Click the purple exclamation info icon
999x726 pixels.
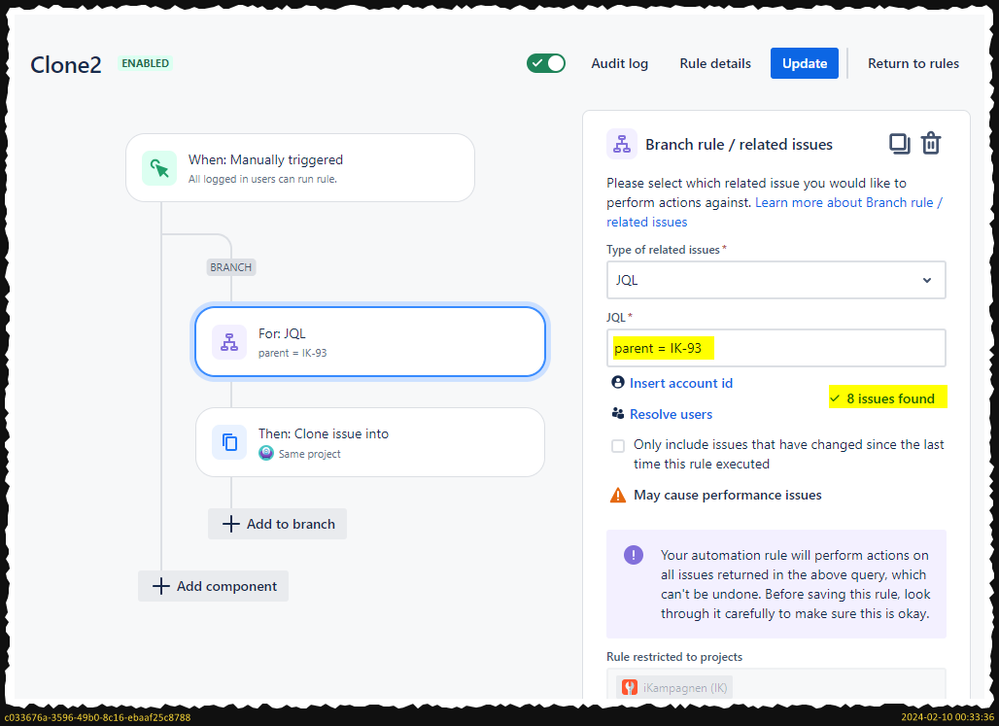(633, 555)
